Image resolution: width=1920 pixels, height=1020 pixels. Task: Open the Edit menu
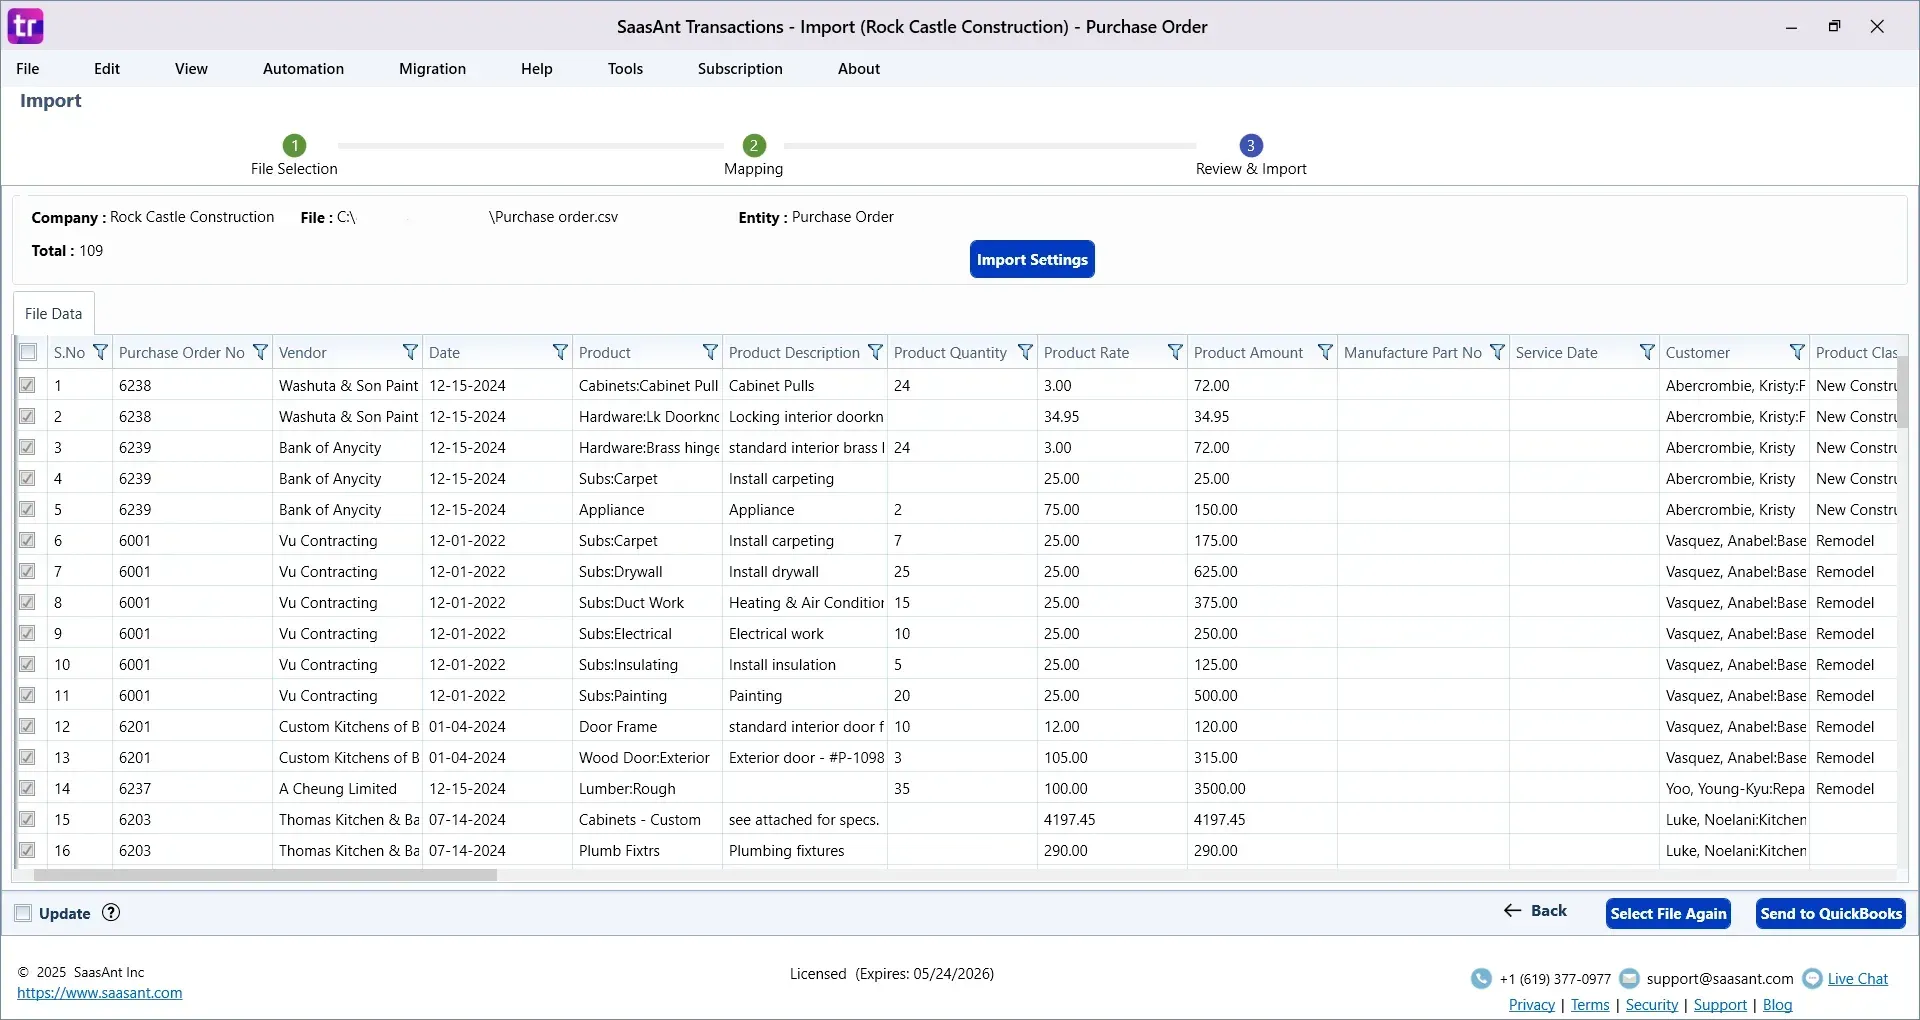[107, 69]
